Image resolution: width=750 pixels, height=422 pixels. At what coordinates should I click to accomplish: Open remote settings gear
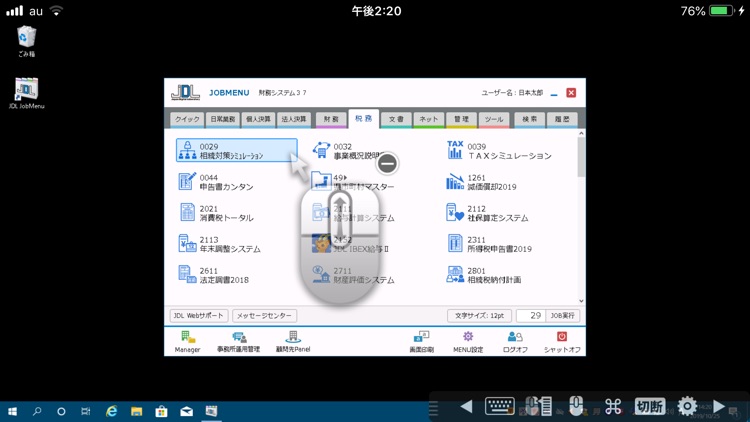click(x=687, y=406)
